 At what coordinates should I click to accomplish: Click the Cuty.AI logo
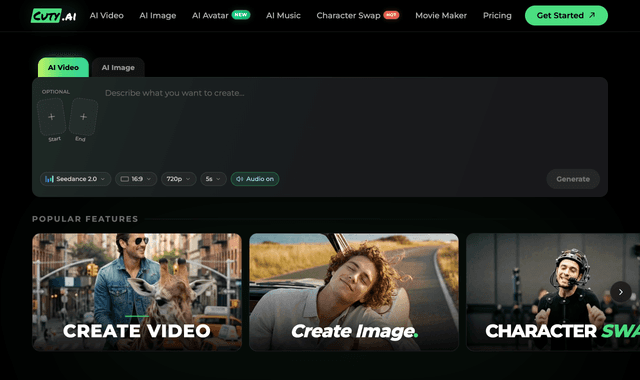(53, 16)
